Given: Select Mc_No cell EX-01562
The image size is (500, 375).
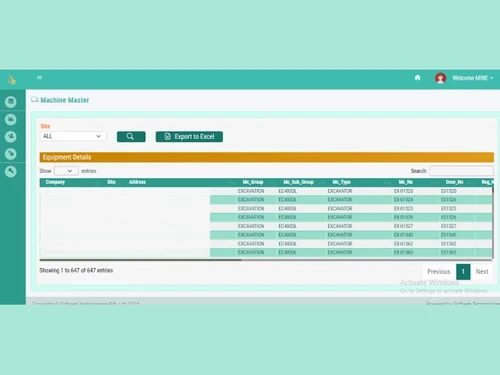Looking at the screenshot, I should coord(403,244).
